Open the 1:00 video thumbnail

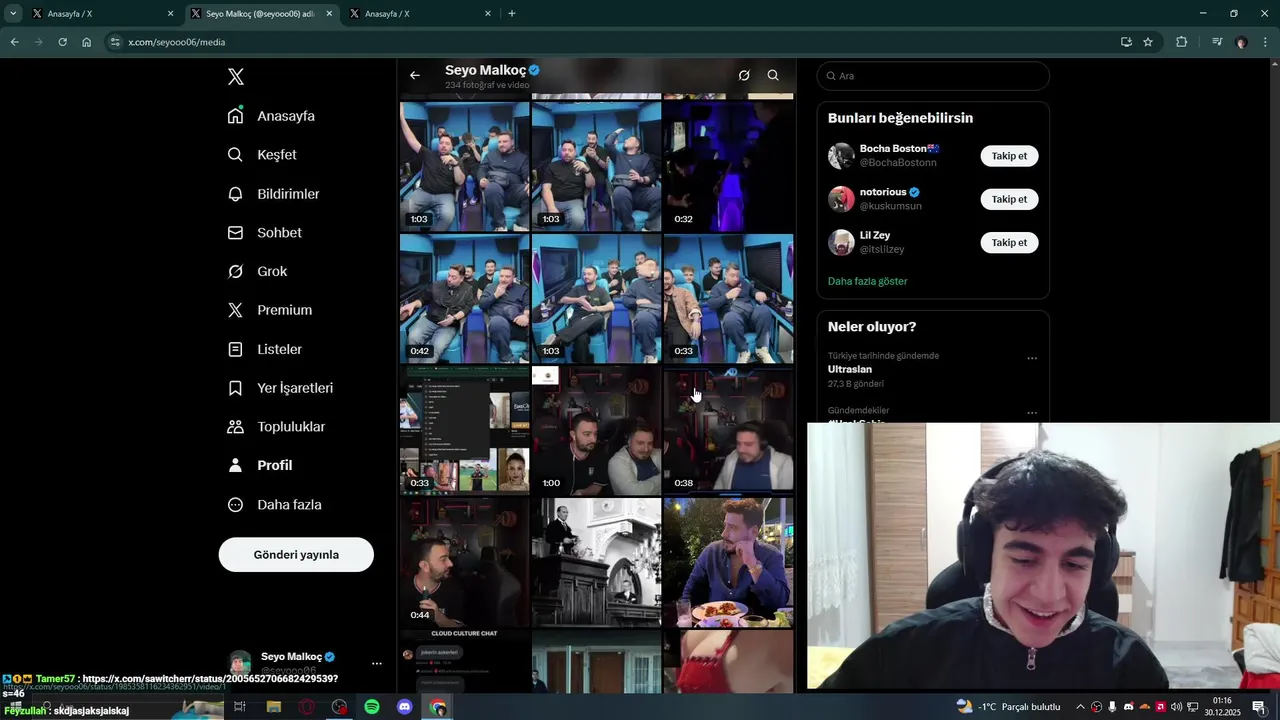tap(596, 430)
